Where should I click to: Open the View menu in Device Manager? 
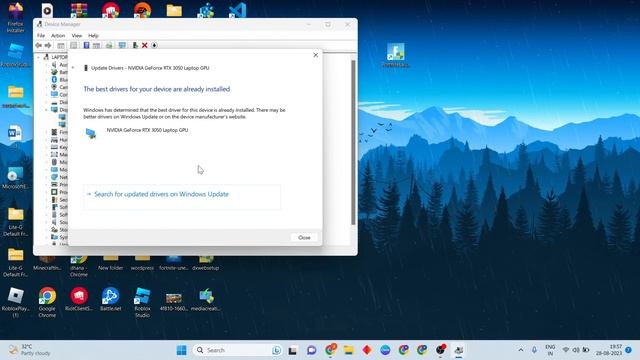click(77, 36)
